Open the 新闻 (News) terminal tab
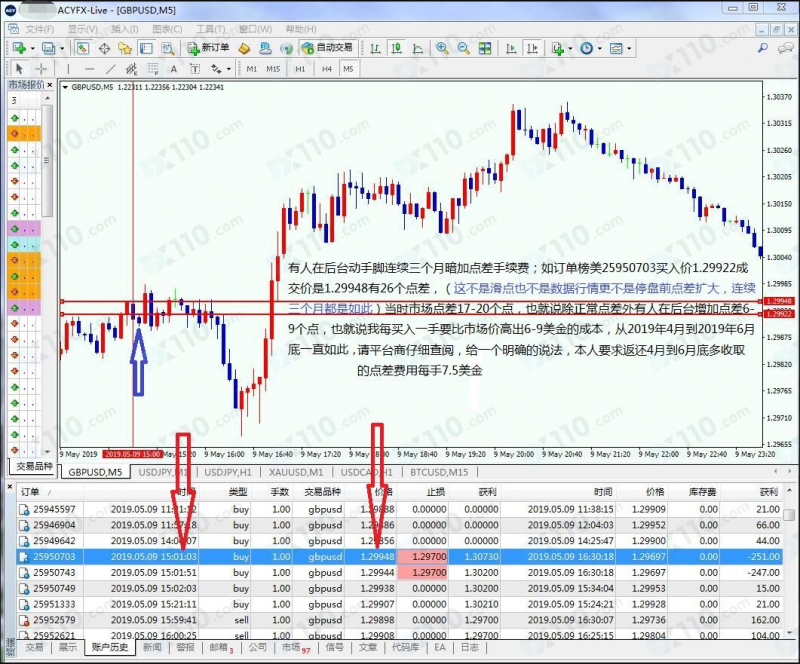The image size is (800, 664). tap(152, 648)
